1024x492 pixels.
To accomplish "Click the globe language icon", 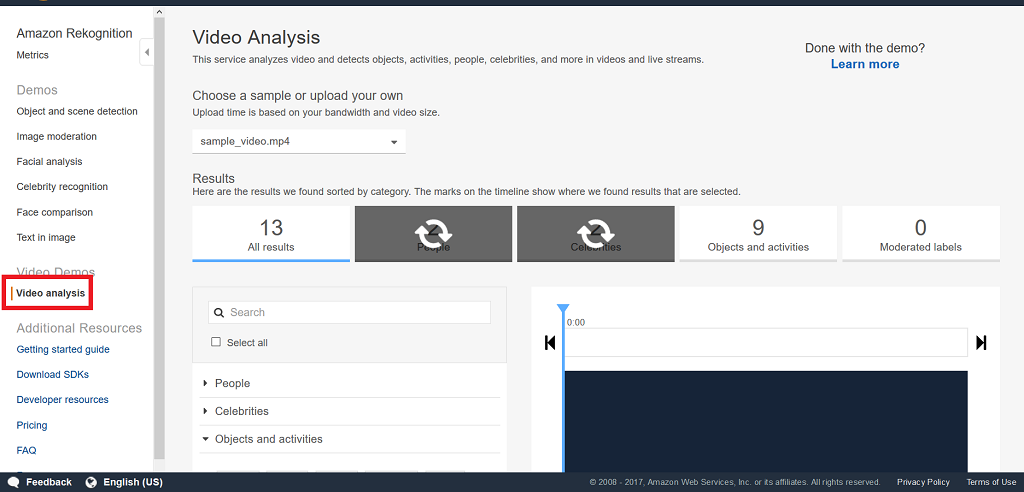I will pos(91,482).
